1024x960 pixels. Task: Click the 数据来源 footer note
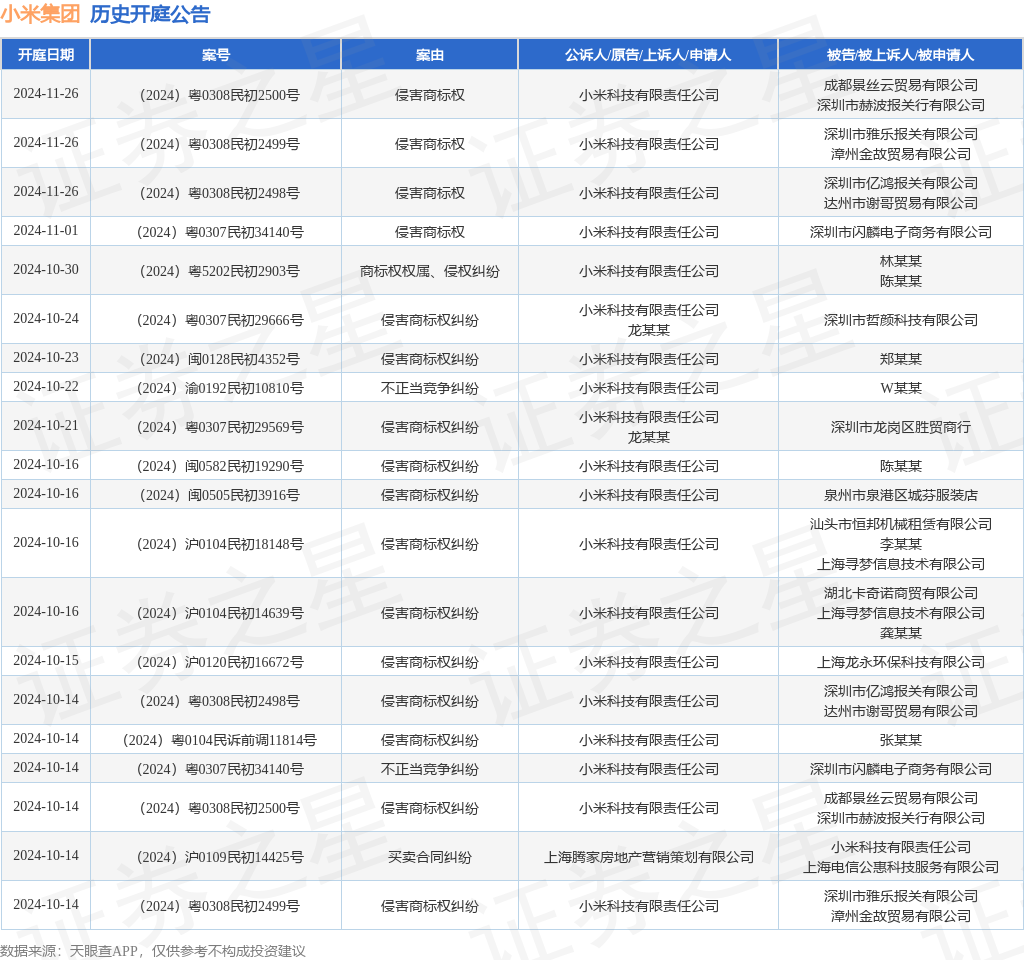(x=153, y=951)
